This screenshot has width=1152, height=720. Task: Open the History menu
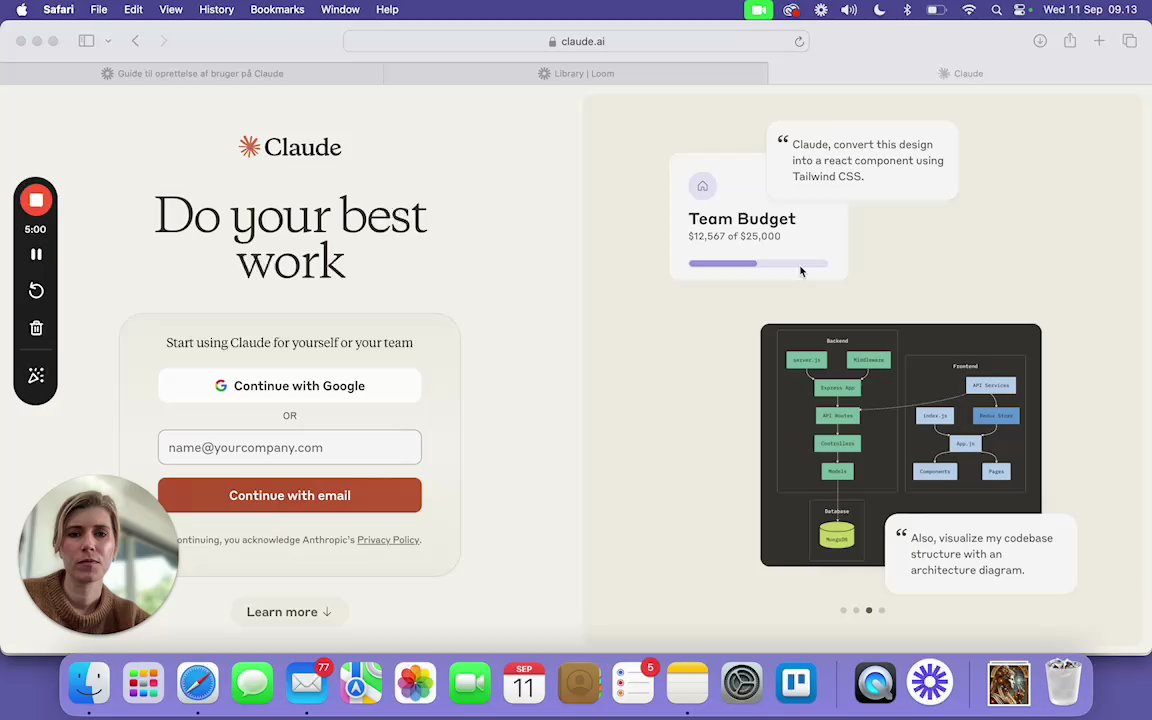pos(216,10)
